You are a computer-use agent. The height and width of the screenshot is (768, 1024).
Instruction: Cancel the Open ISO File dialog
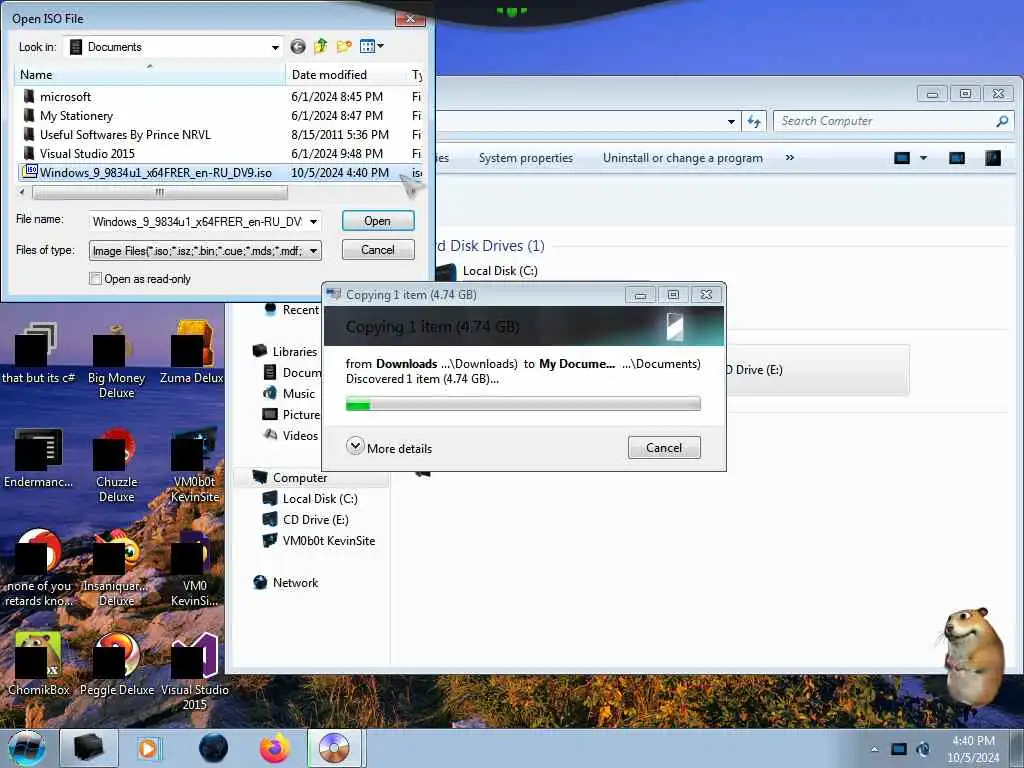pos(377,249)
